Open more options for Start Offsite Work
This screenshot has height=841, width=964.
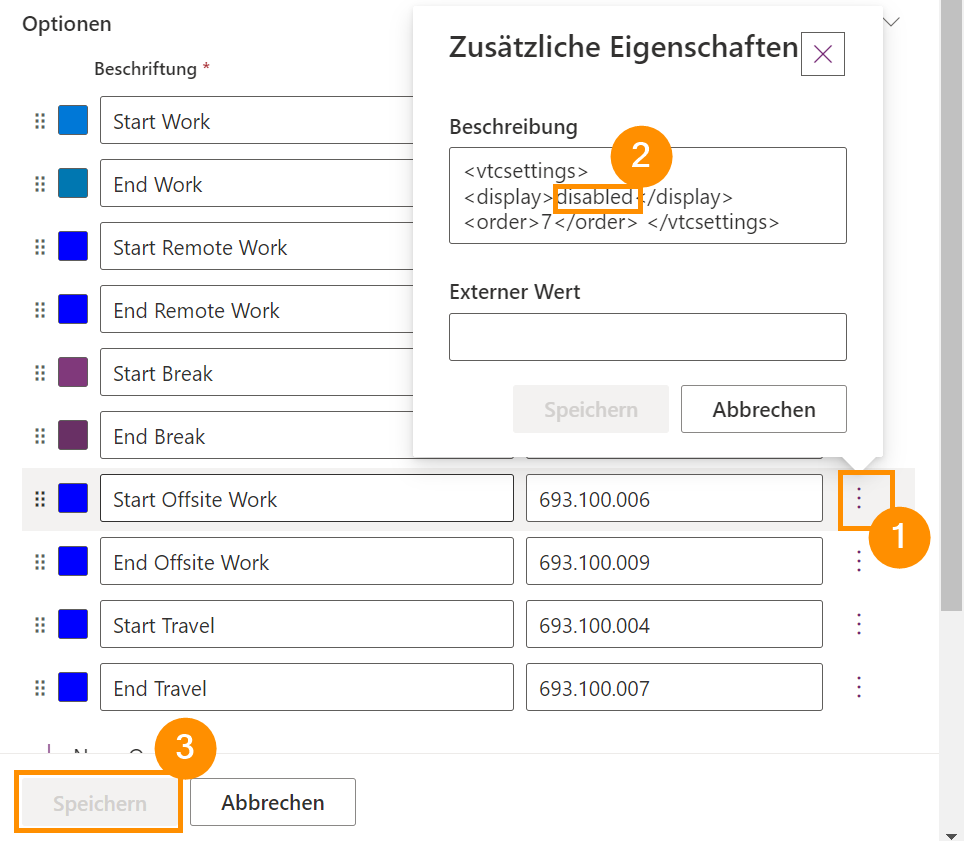pos(858,498)
